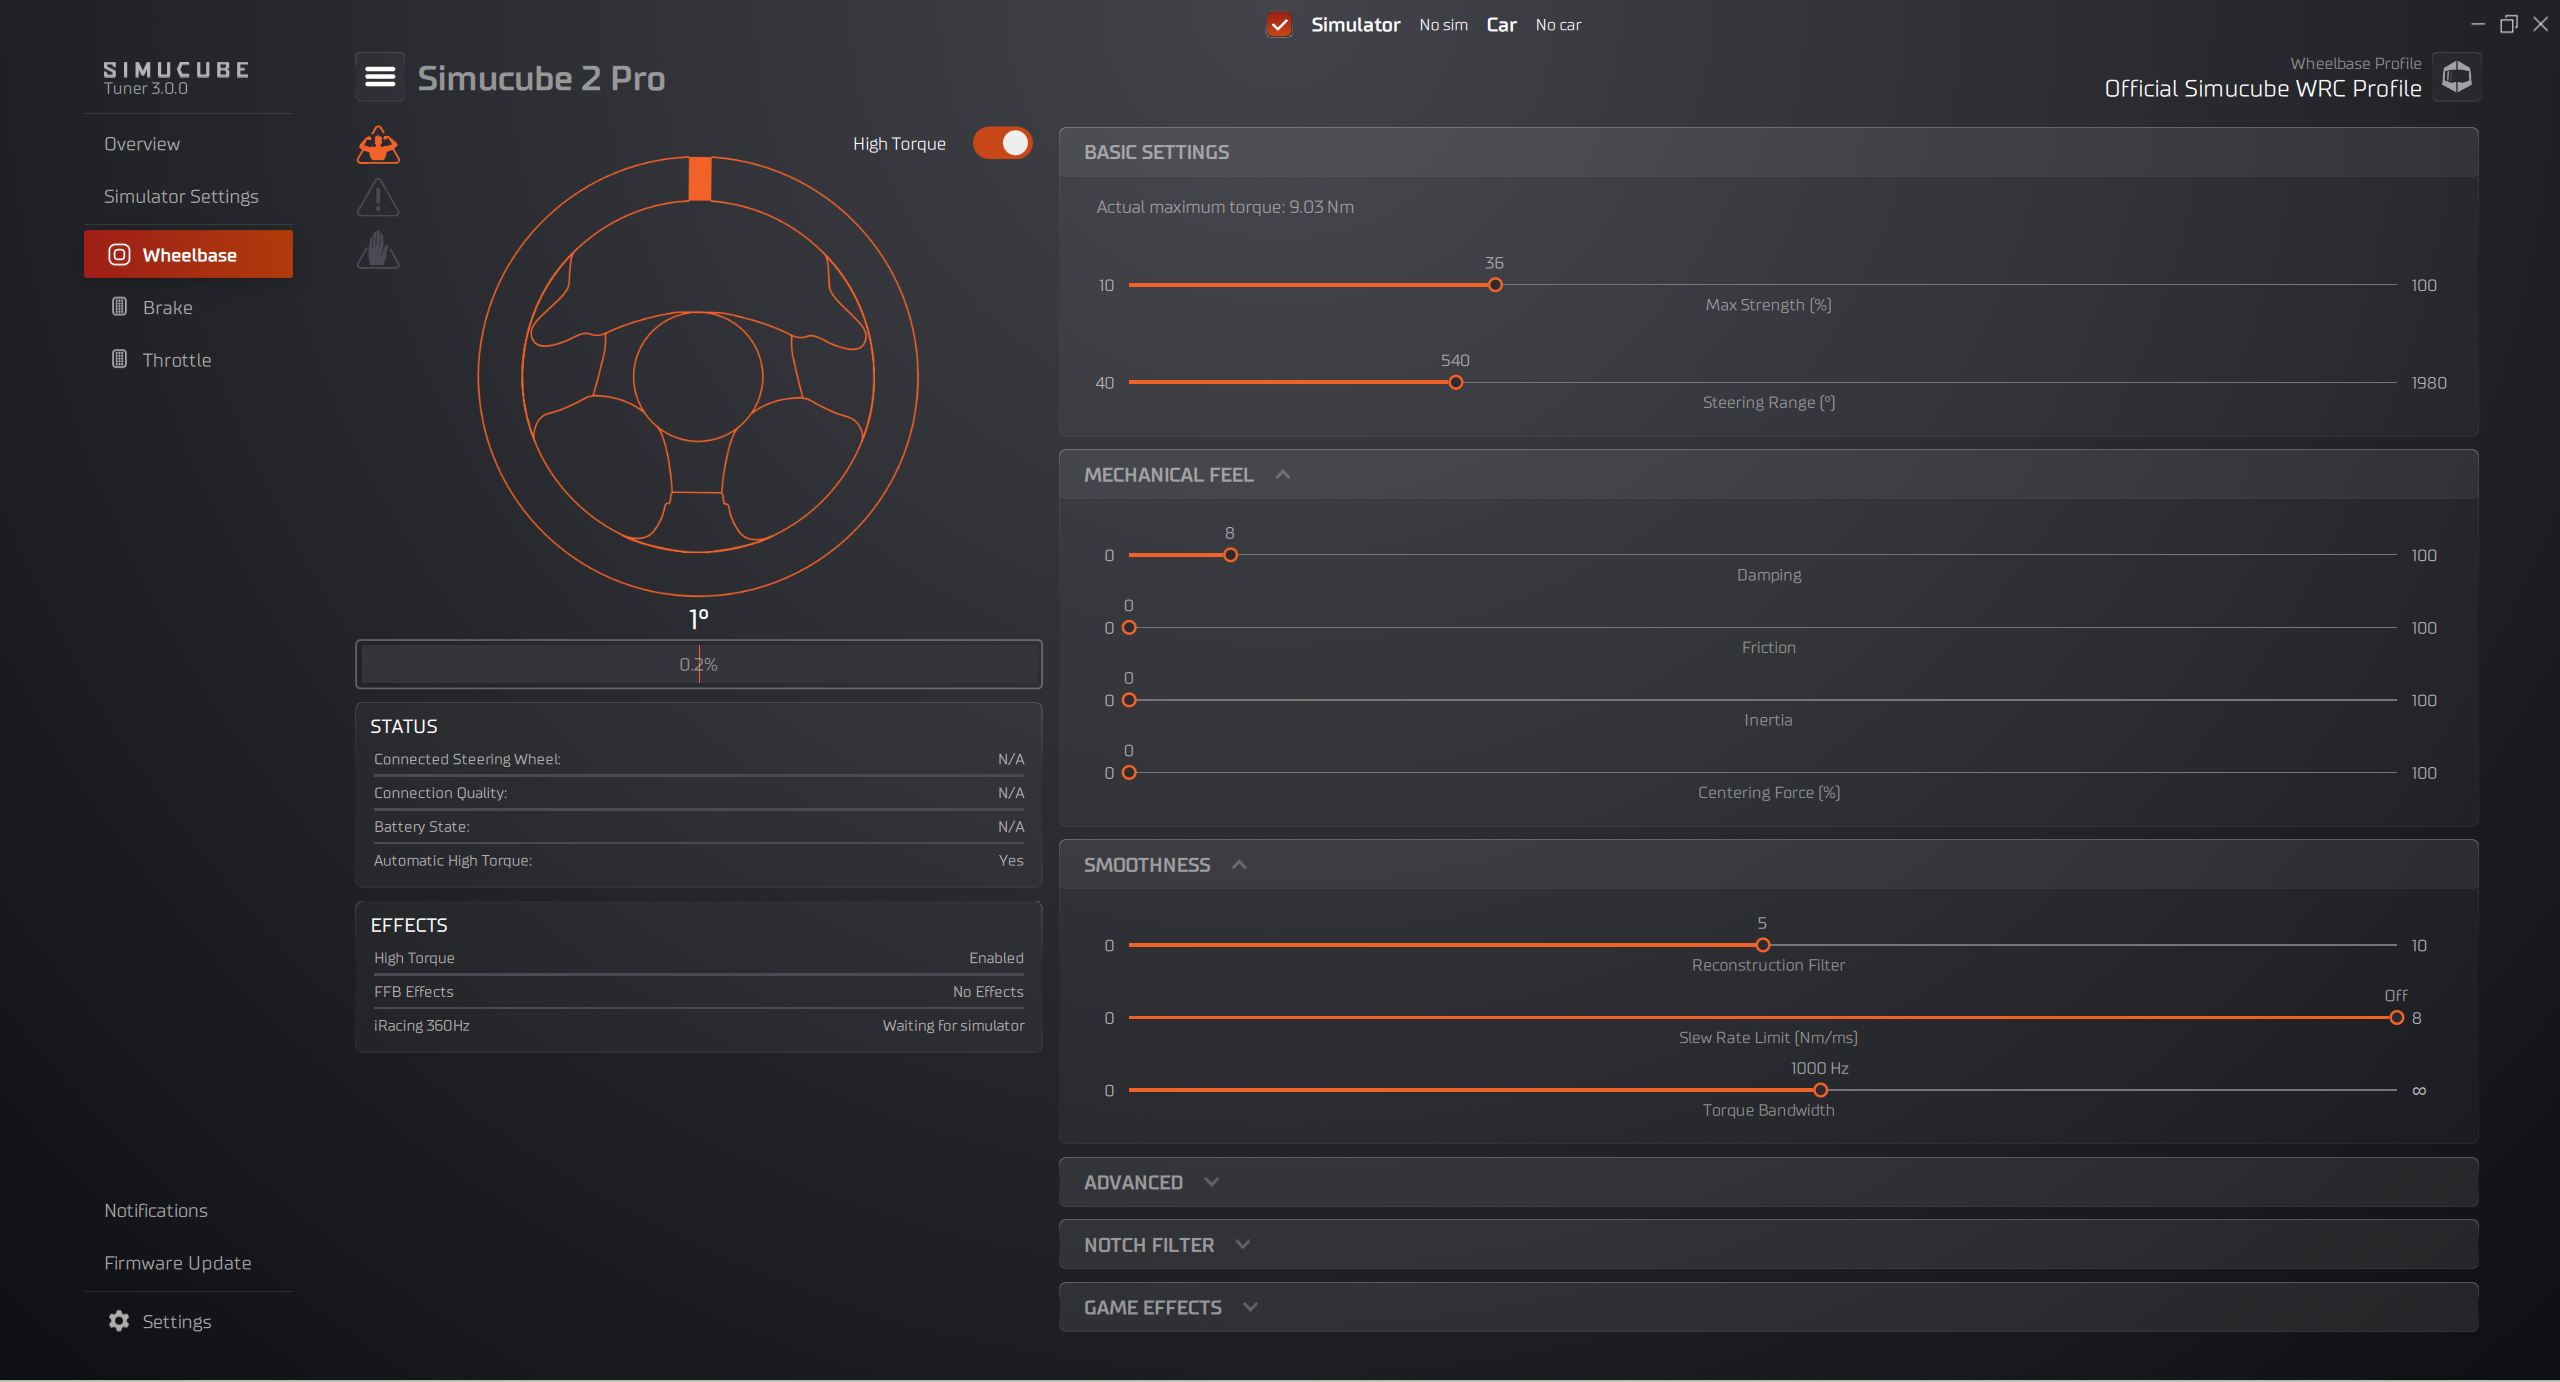
Task: Click the hands-off warning icon
Action: tap(378, 252)
